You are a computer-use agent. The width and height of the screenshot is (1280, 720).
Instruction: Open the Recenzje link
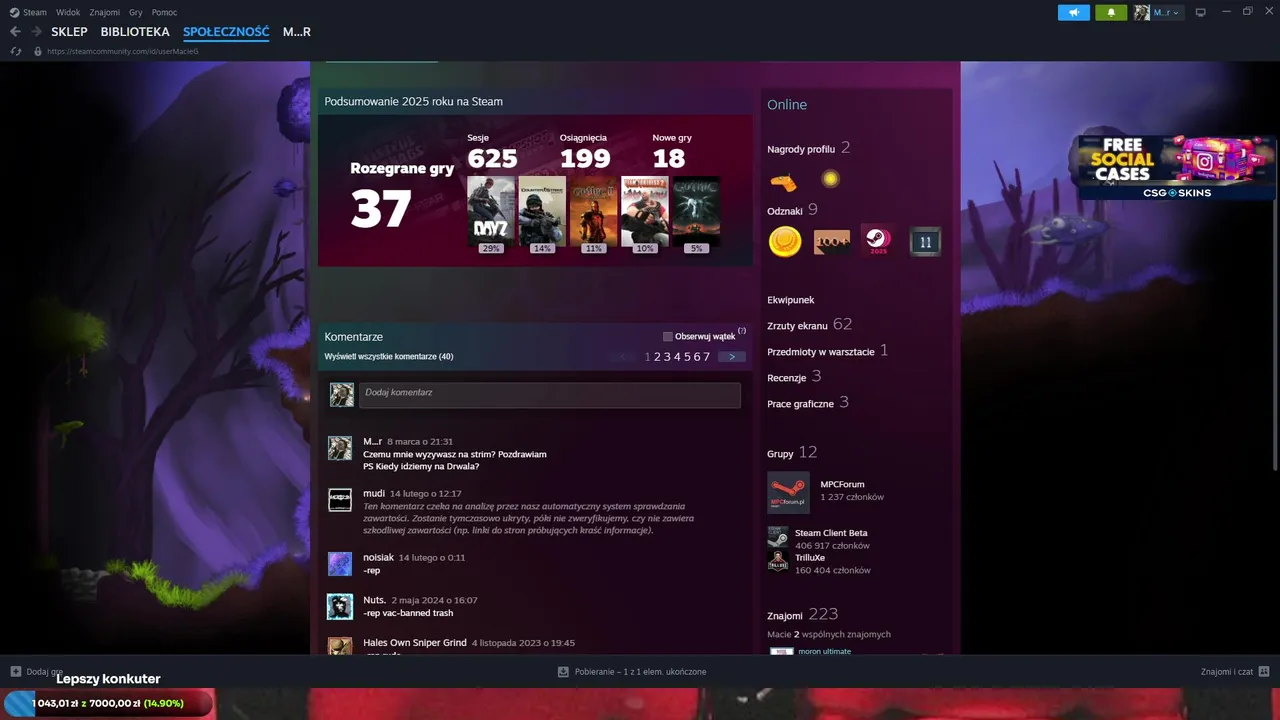pos(787,378)
